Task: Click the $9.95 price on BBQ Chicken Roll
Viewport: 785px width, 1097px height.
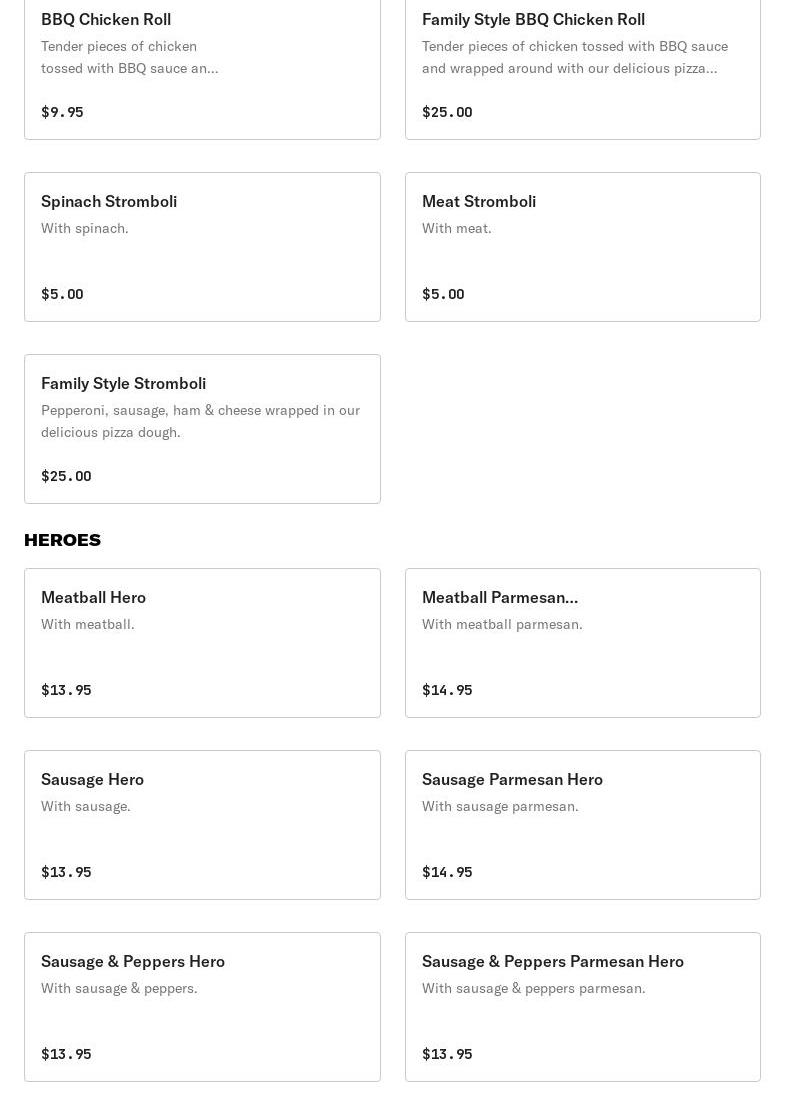Action: [x=62, y=112]
